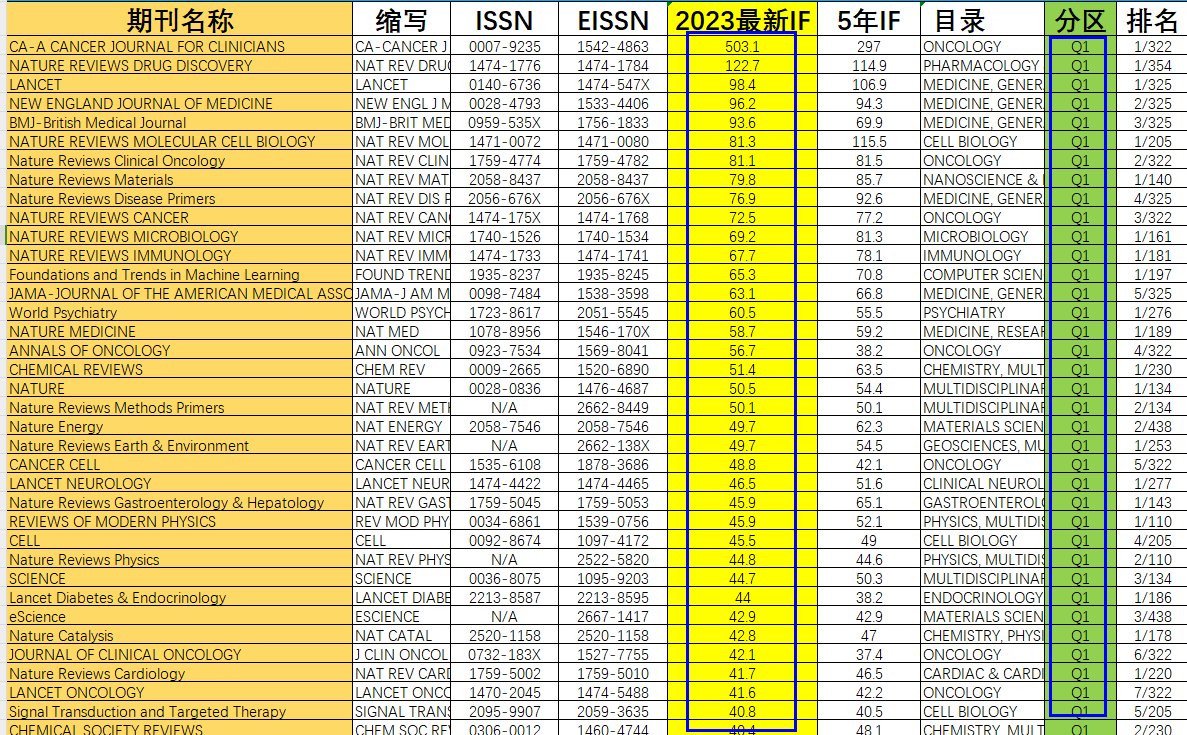1187x735 pixels.
Task: Select the World Psychiatry cell
Action: (x=179, y=313)
